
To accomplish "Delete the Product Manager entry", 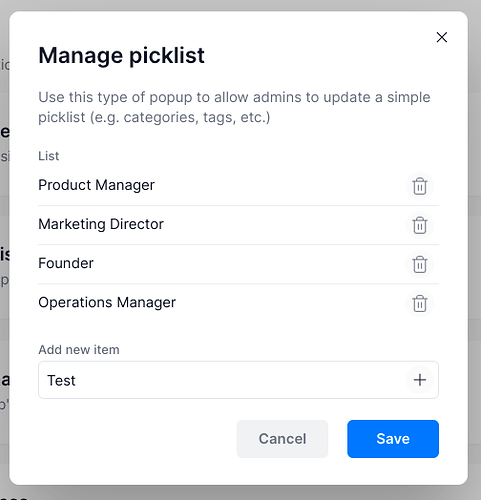I will 420,186.
